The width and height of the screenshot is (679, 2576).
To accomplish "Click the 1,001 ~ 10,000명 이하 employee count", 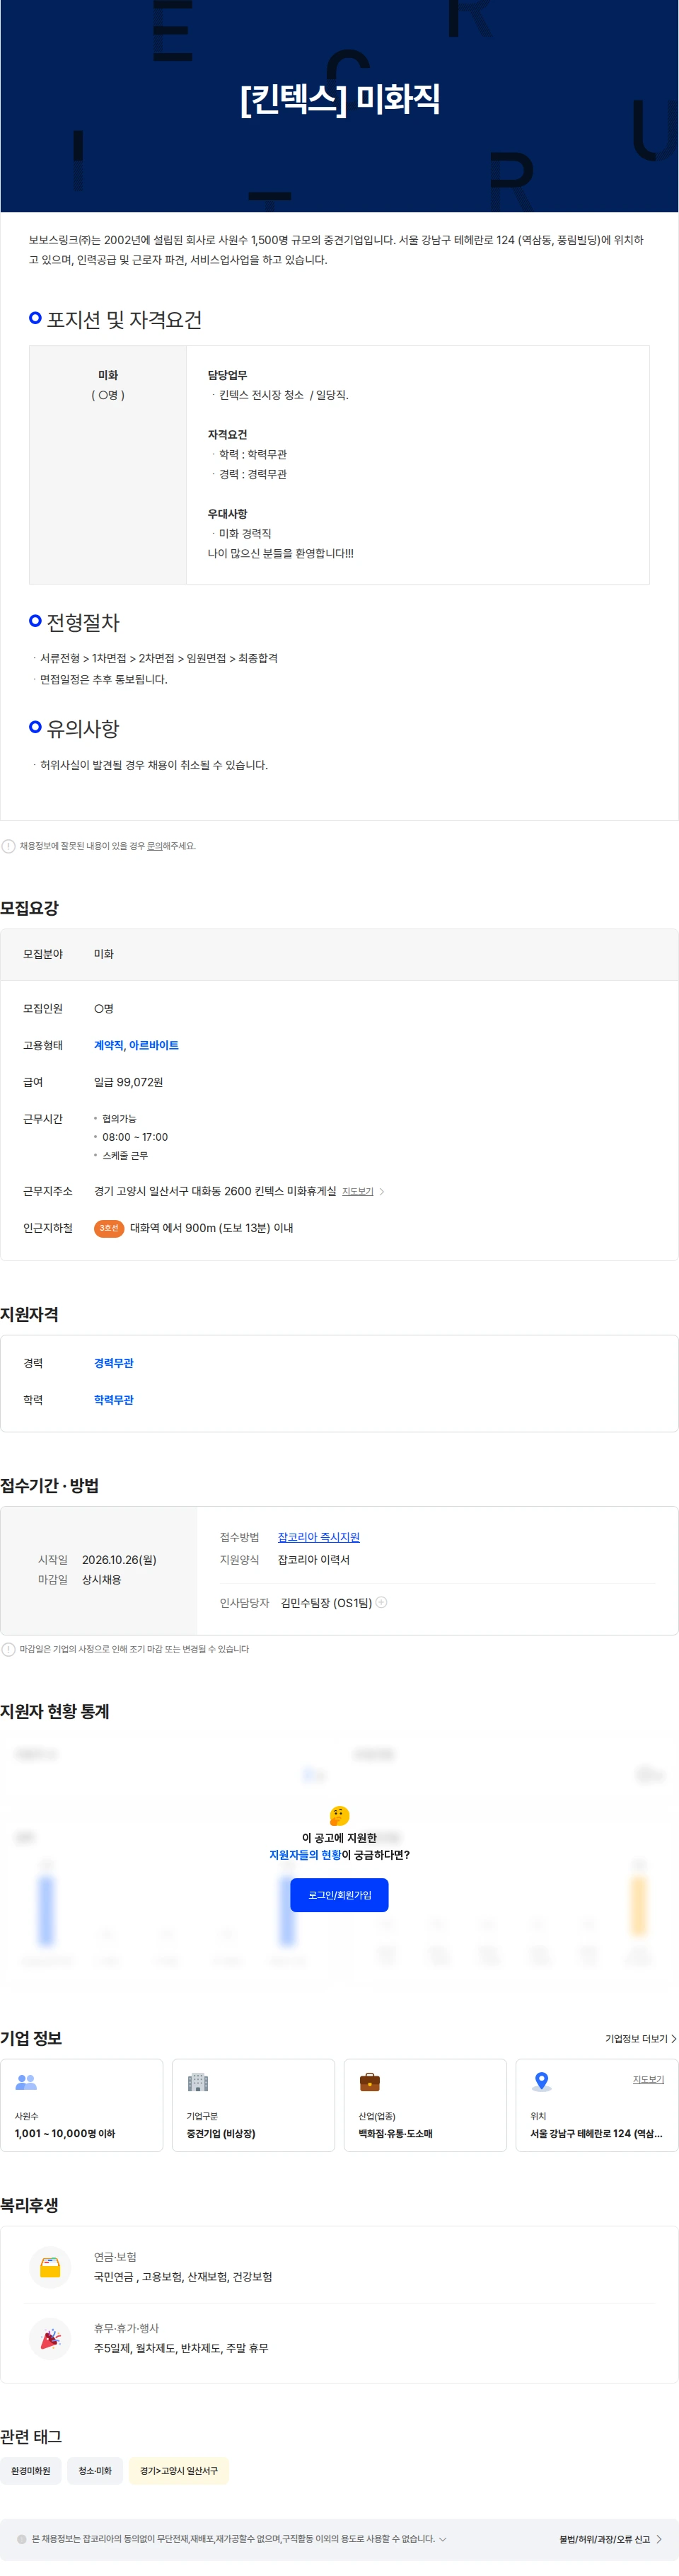I will (65, 2133).
